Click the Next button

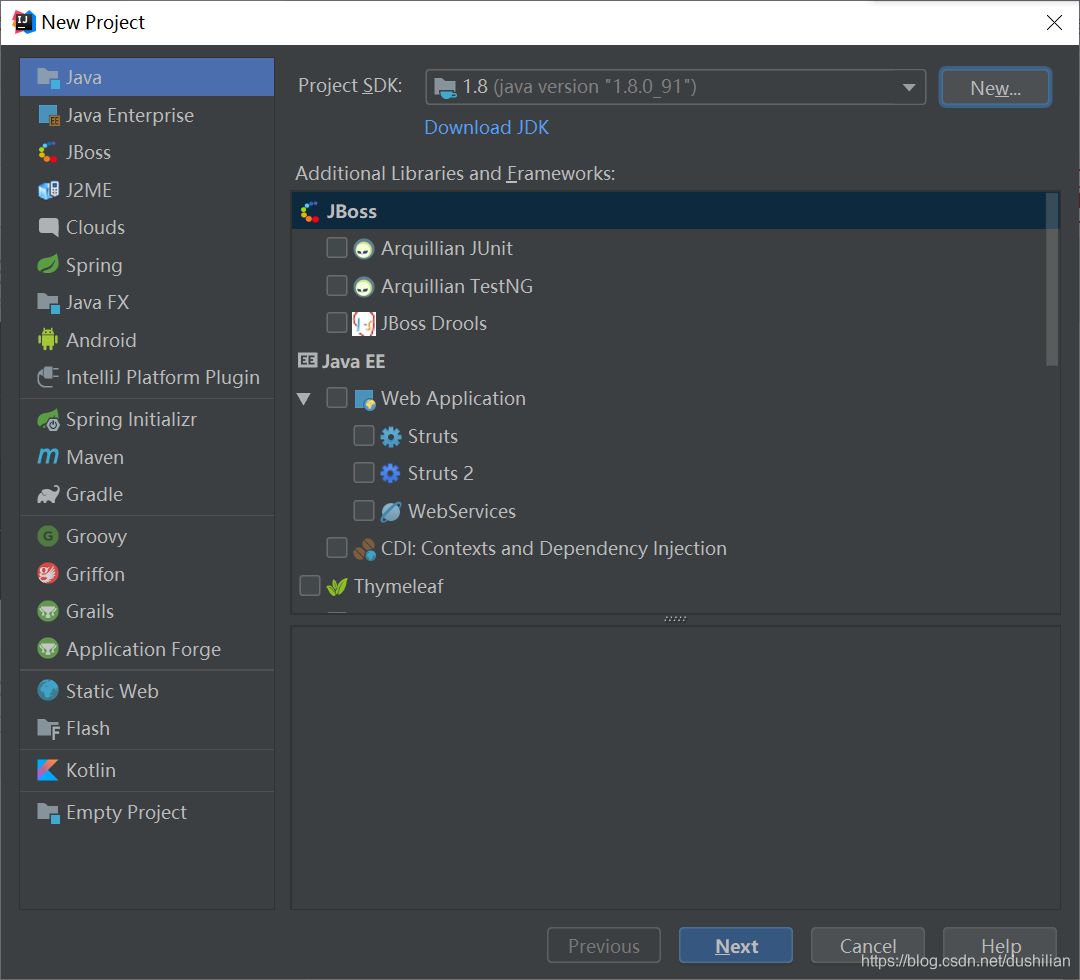pyautogui.click(x=736, y=946)
